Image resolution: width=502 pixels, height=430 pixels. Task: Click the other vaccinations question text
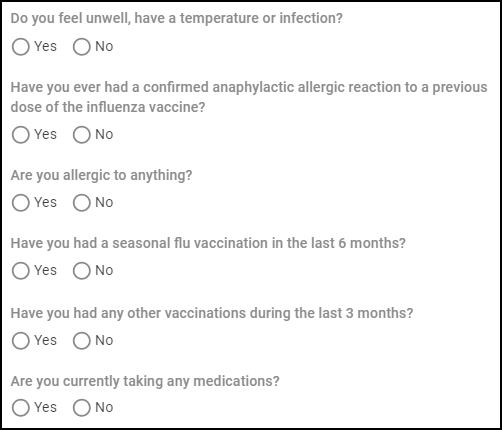[x=212, y=313]
